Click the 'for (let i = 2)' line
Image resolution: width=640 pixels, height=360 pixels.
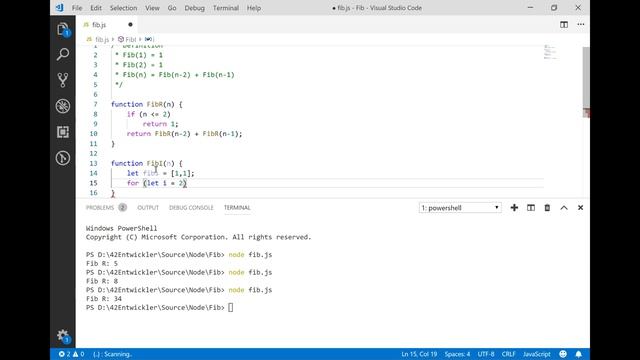[x=157, y=183]
